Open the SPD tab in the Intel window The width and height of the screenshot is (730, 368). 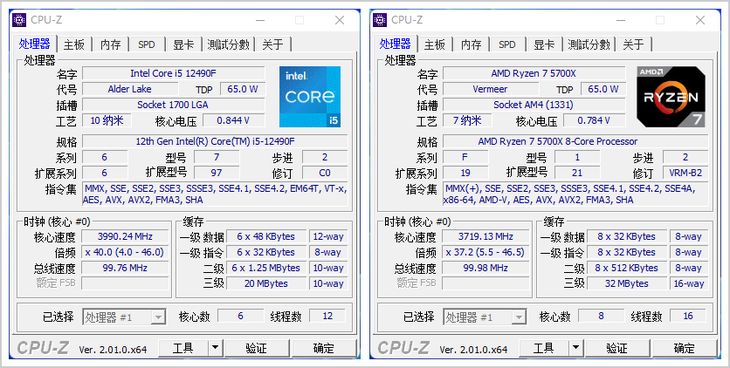tap(146, 45)
